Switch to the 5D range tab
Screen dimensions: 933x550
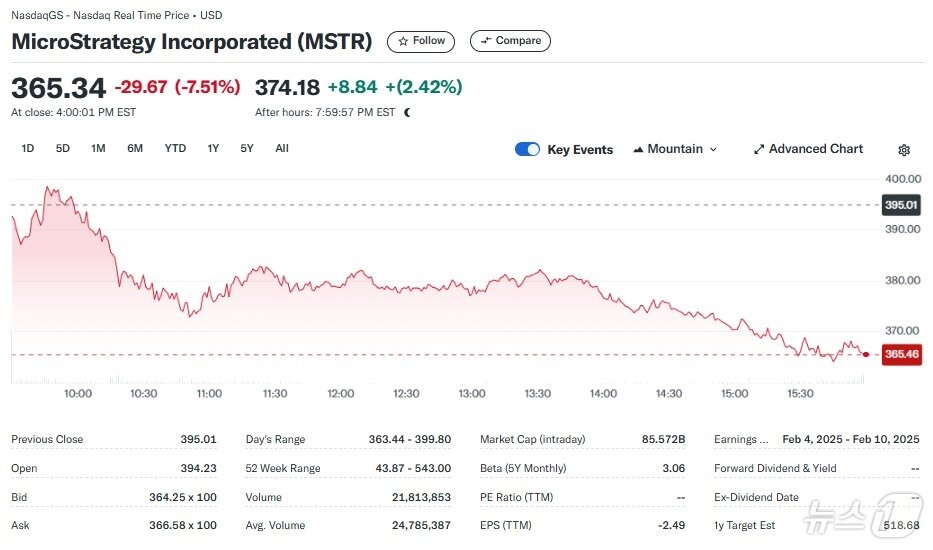[63, 148]
